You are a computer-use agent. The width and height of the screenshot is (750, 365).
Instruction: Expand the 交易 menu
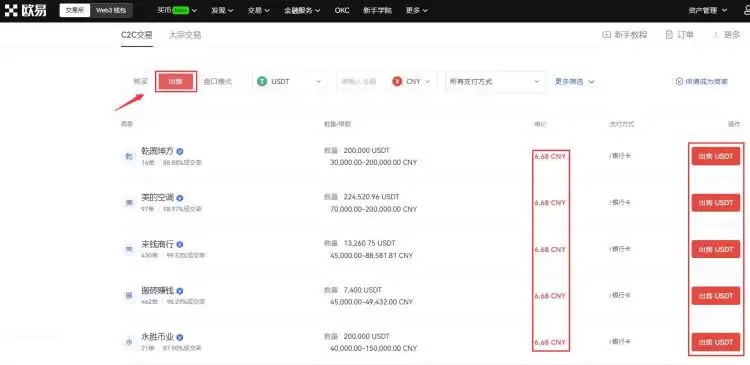[259, 11]
